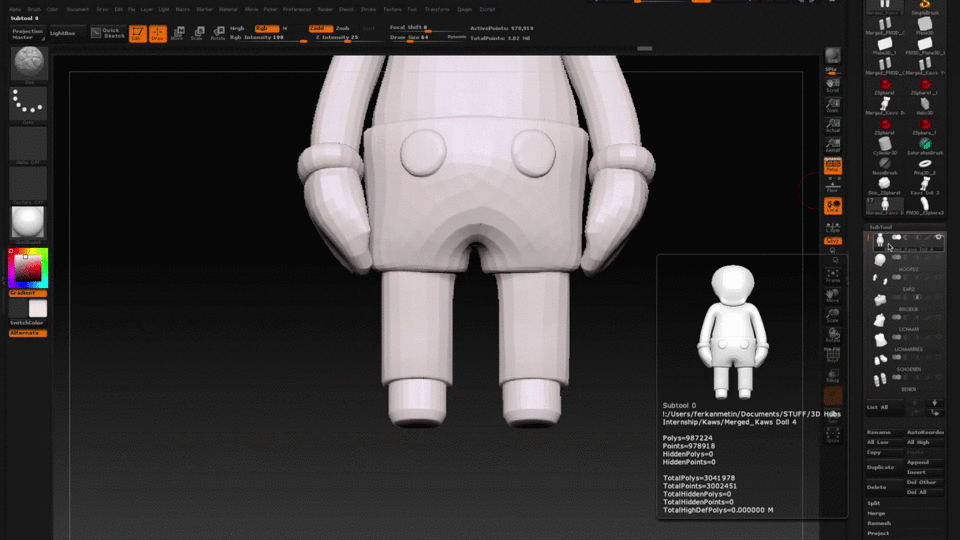Image resolution: width=960 pixels, height=540 pixels.
Task: Toggle the Rgb color mode button
Action: click(x=266, y=28)
